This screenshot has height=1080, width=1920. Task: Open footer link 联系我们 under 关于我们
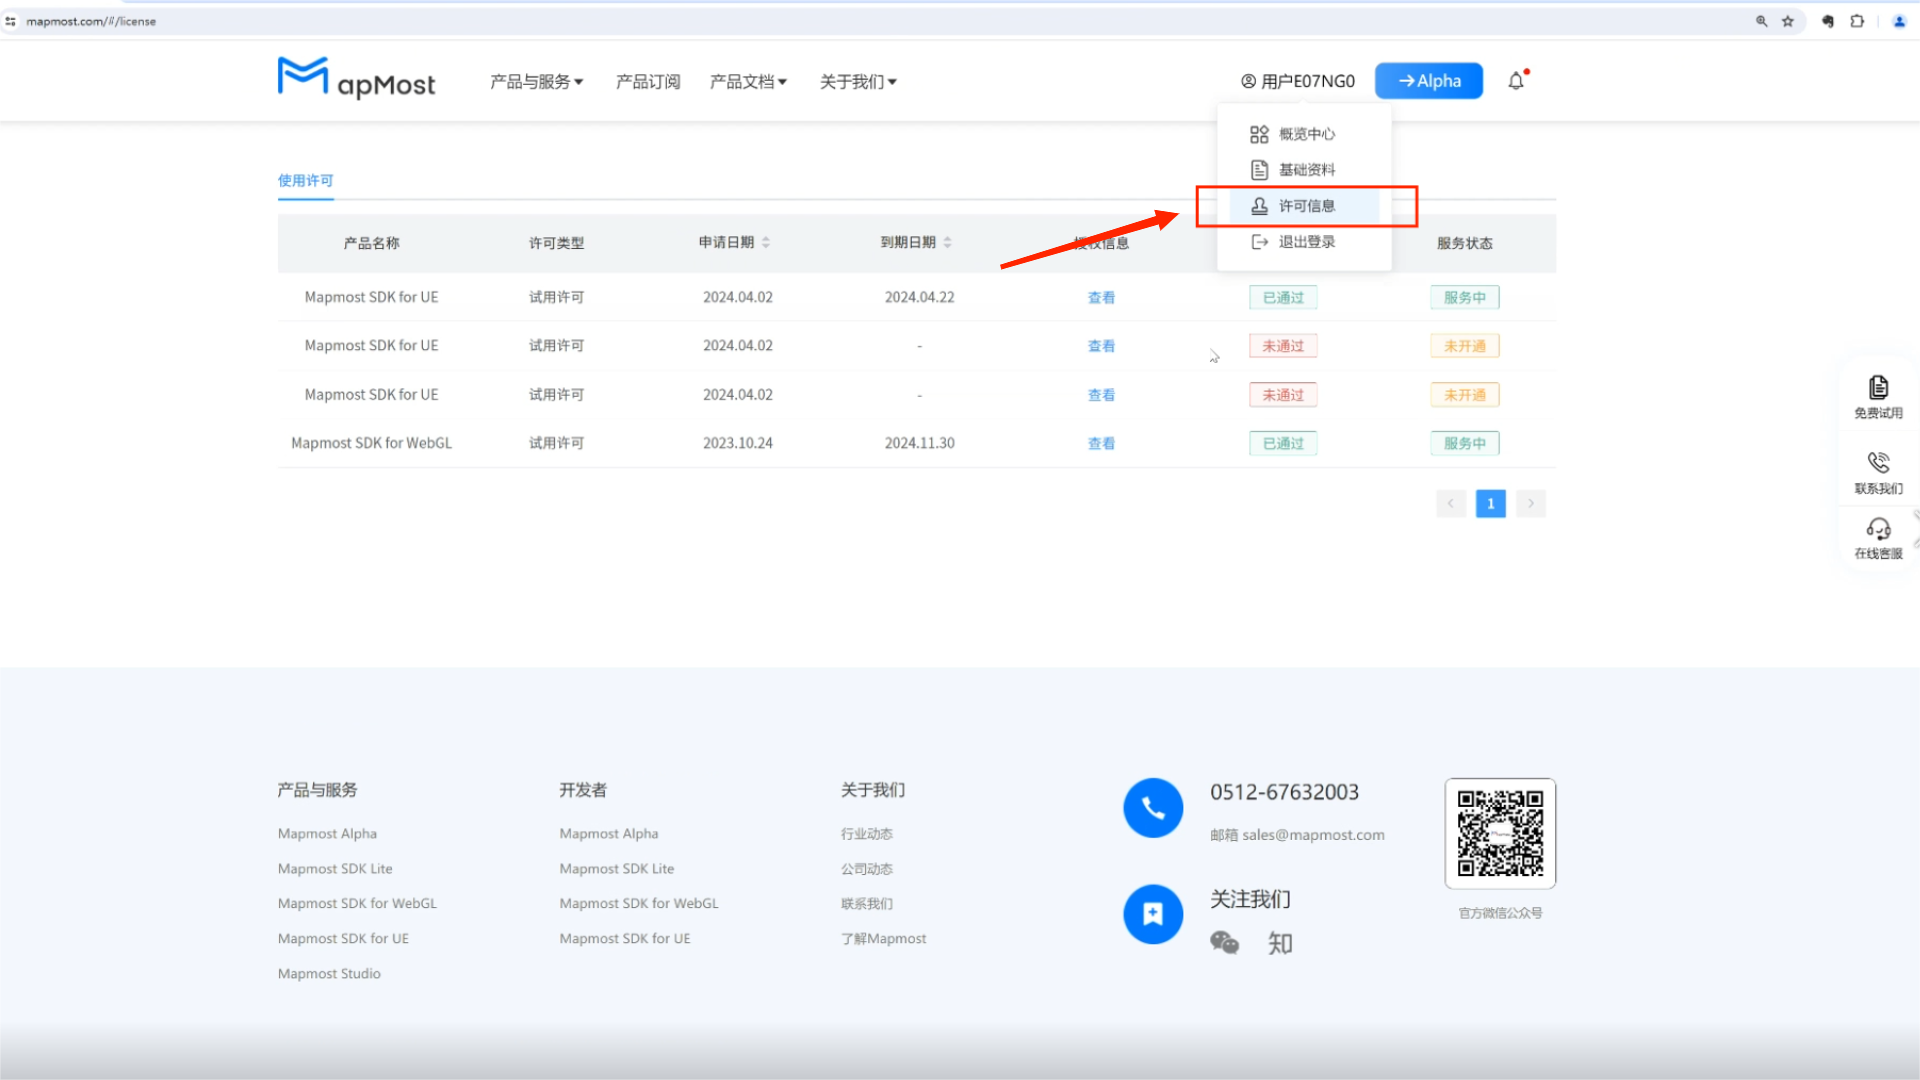click(867, 904)
